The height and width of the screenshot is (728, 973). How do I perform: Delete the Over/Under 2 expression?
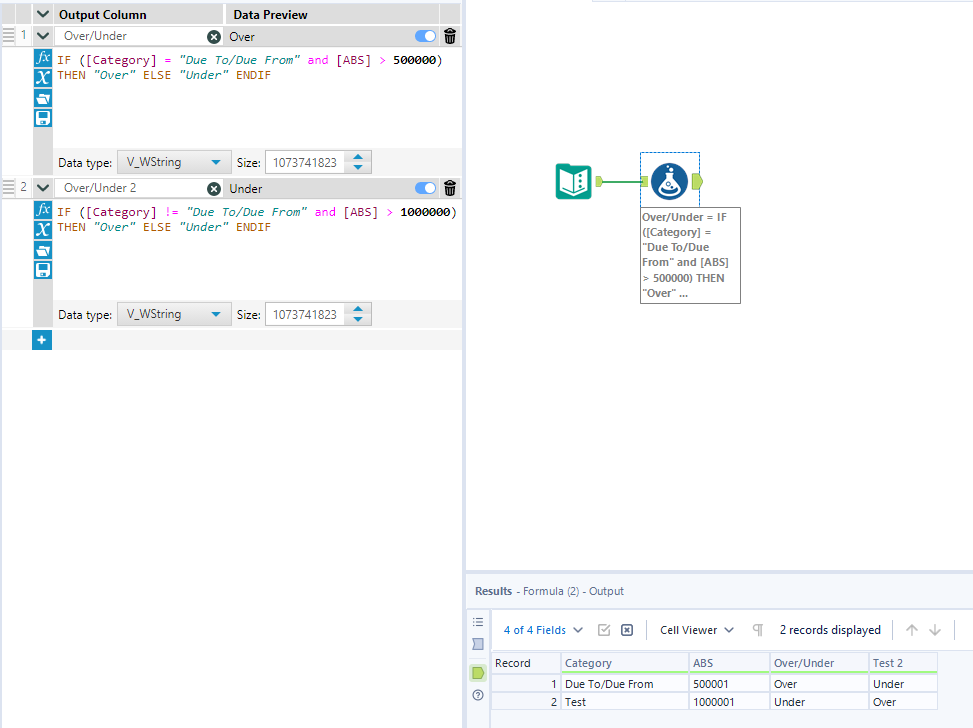pos(450,187)
